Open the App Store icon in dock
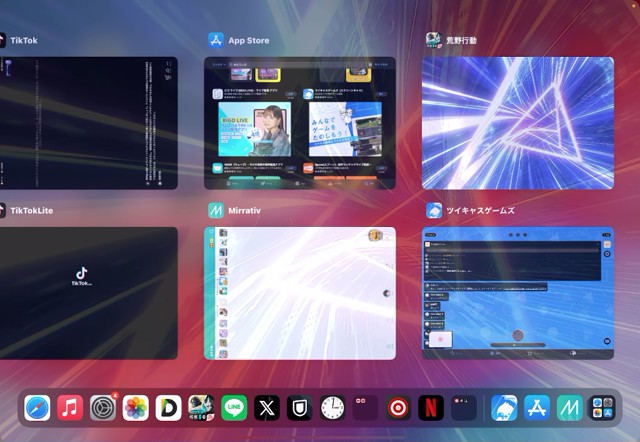Viewport: 640px width, 442px height. pyautogui.click(x=537, y=408)
